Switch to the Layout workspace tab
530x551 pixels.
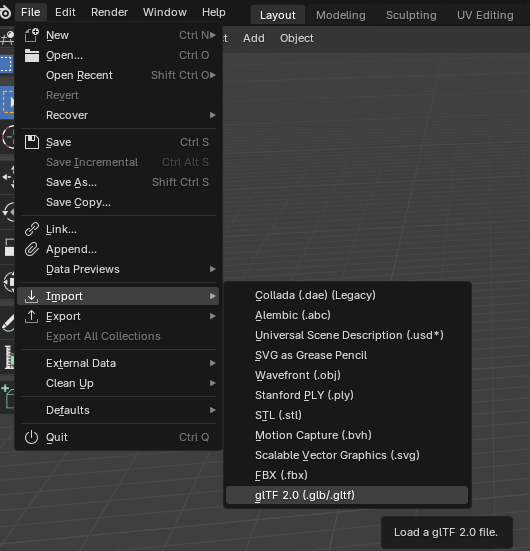[x=278, y=15]
